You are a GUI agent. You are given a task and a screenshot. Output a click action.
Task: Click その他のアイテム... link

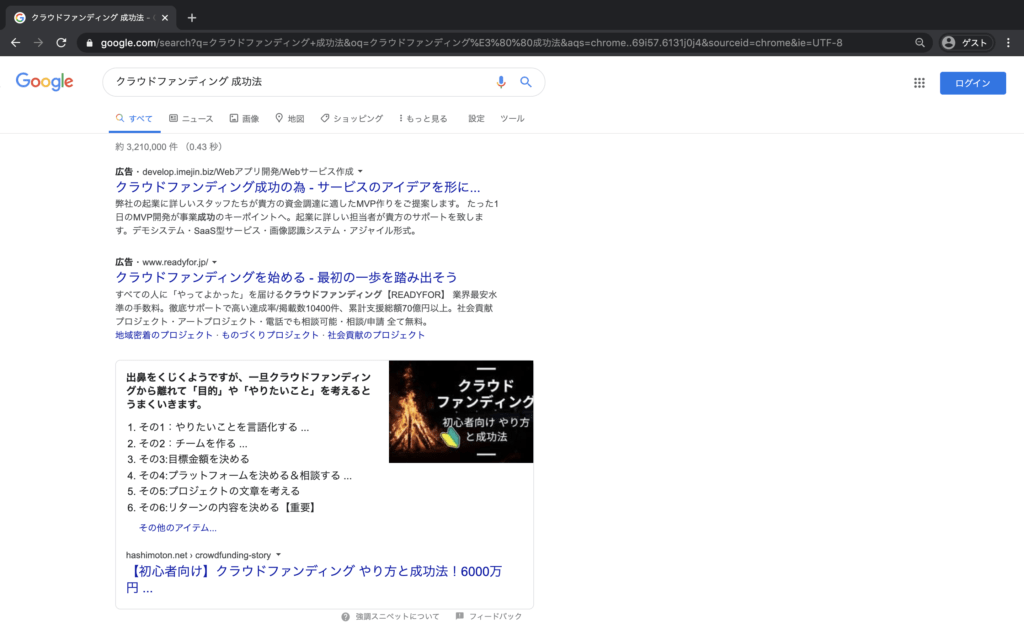pyautogui.click(x=178, y=528)
